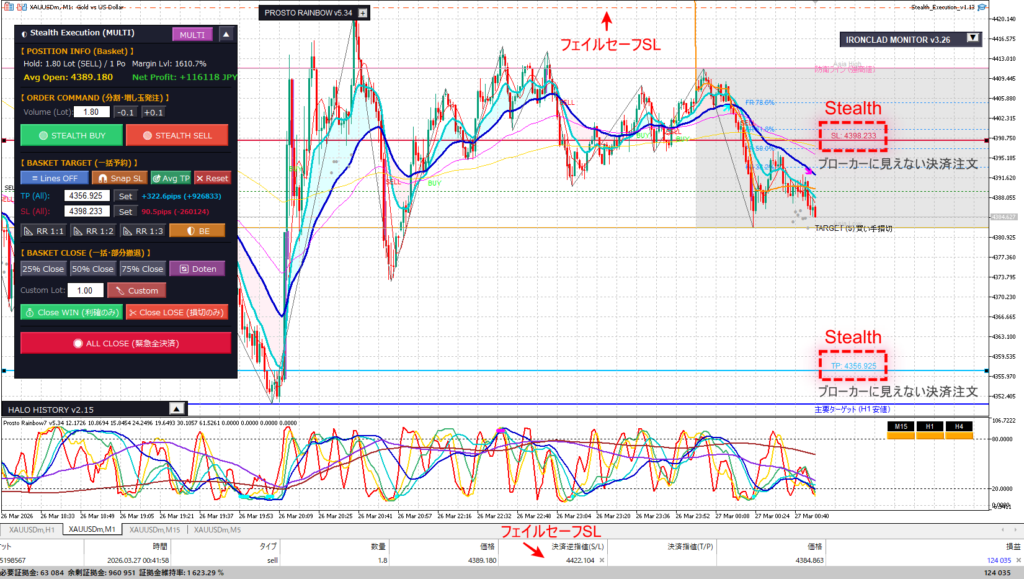Select the RR 1:2 ratio button
The width and height of the screenshot is (1024, 579).
click(100, 229)
